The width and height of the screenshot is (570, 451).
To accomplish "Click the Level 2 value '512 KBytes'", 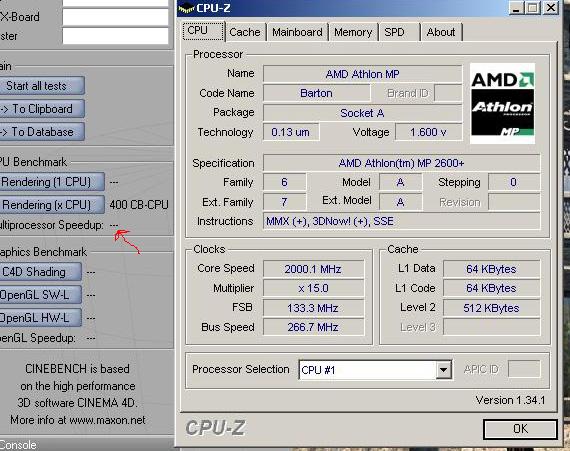I will click(x=491, y=308).
